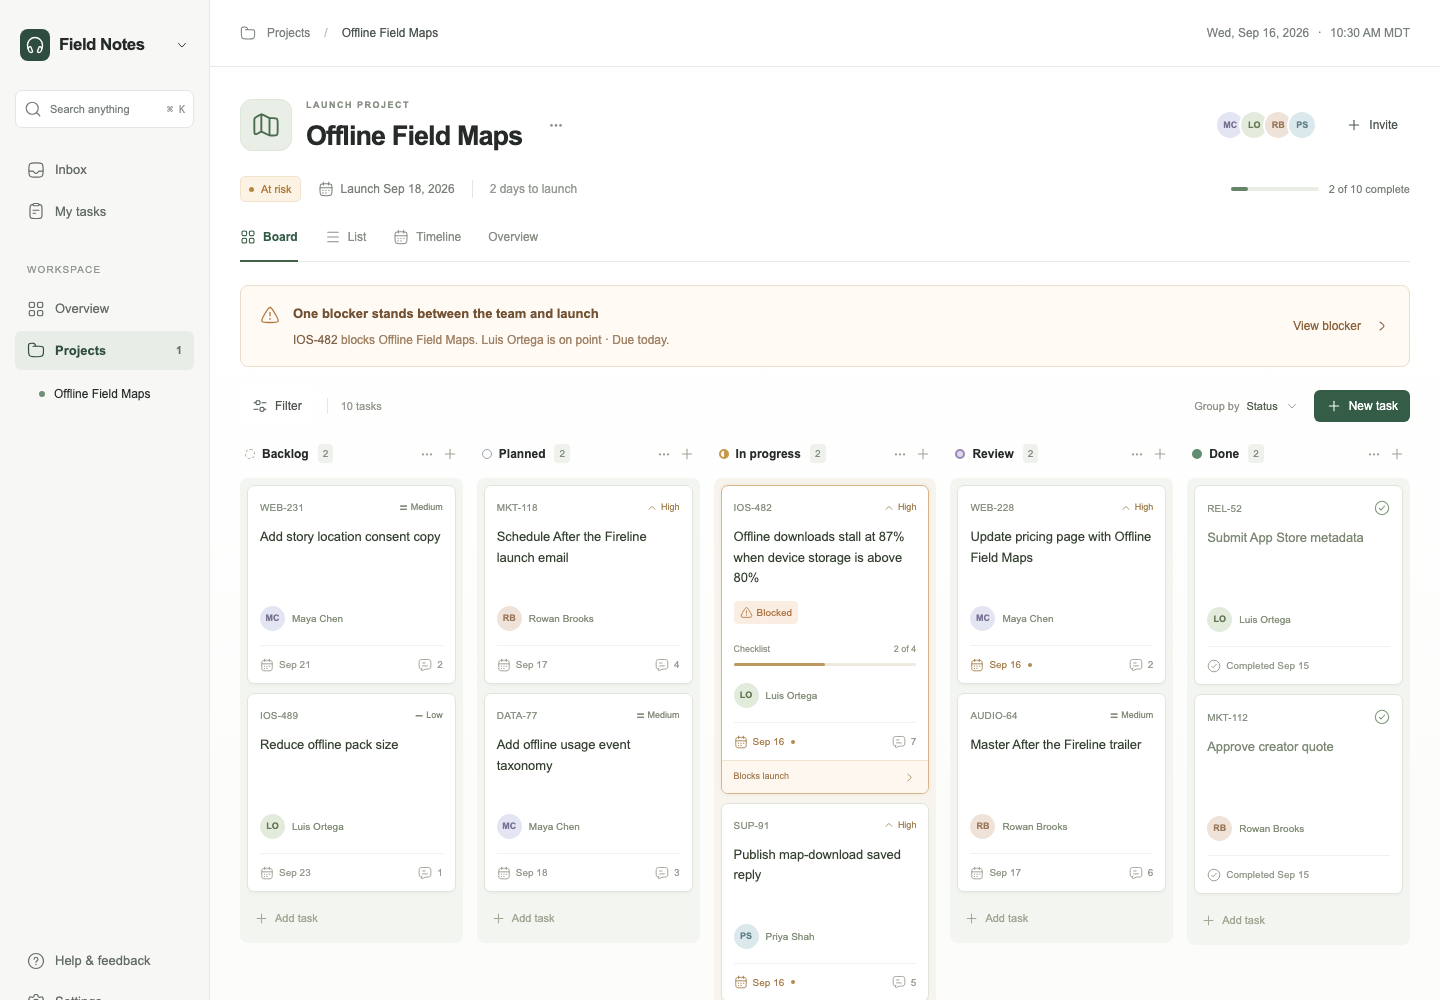Open the Planned column more options
Screen dimensions: 1440x1000
click(x=664, y=454)
